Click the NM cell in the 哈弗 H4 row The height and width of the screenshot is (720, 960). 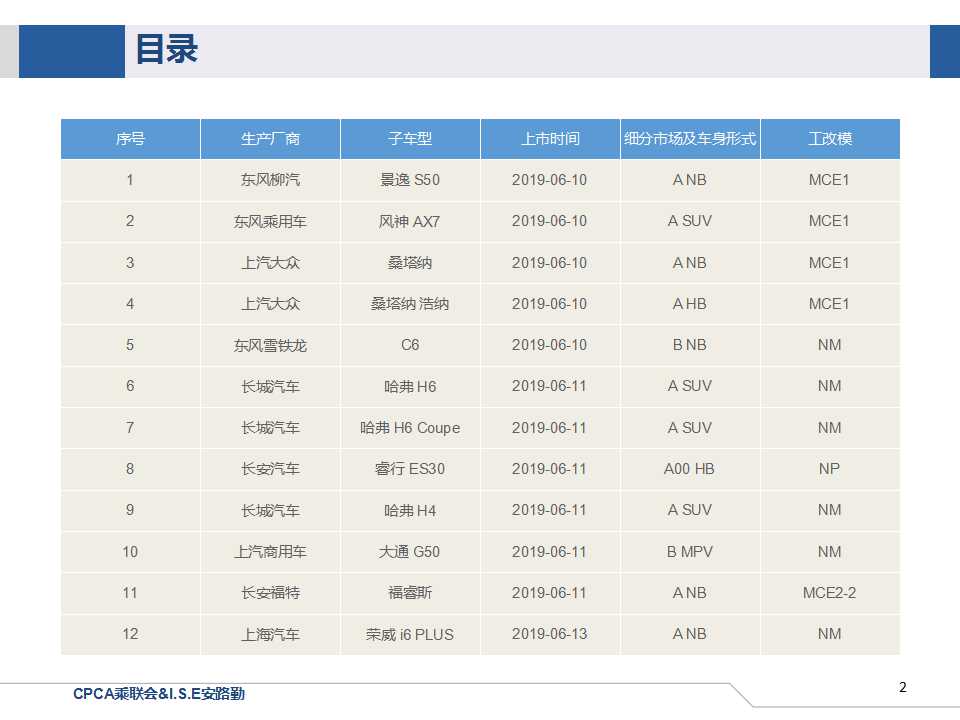pos(830,510)
